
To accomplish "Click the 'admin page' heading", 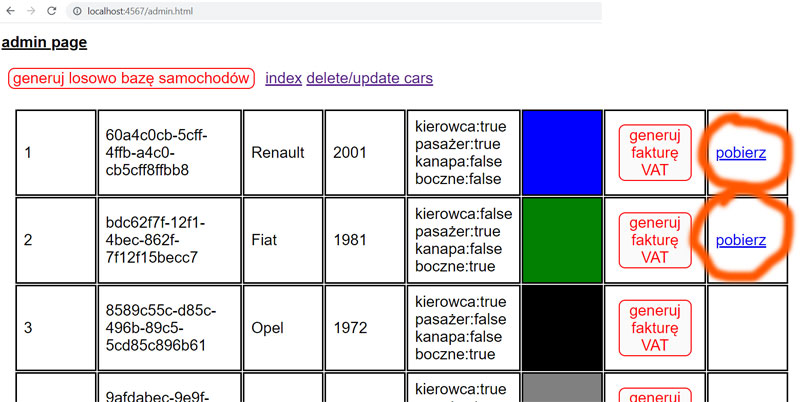I will pos(44,42).
